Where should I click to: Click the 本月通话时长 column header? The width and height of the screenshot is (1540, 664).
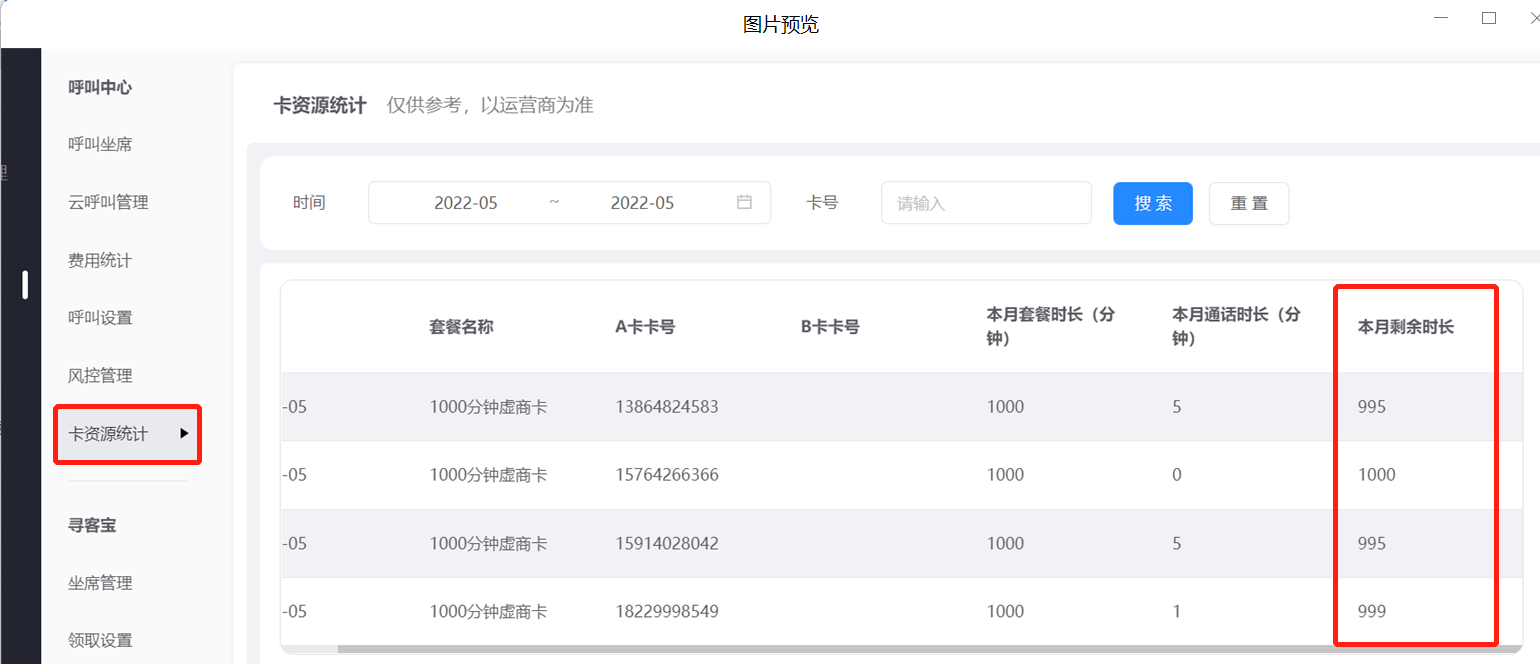tap(1236, 327)
